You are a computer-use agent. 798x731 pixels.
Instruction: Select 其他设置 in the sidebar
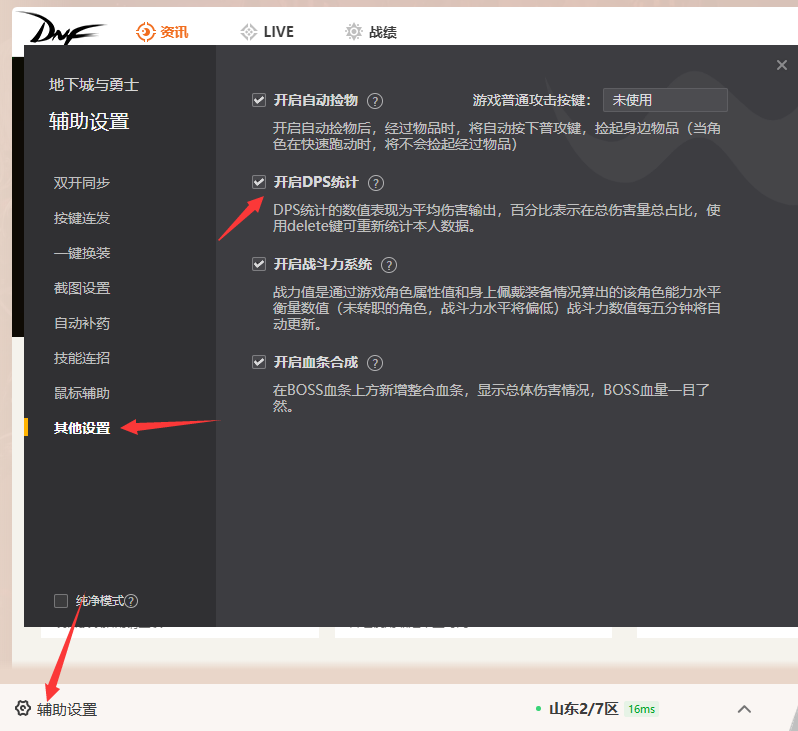[82, 428]
